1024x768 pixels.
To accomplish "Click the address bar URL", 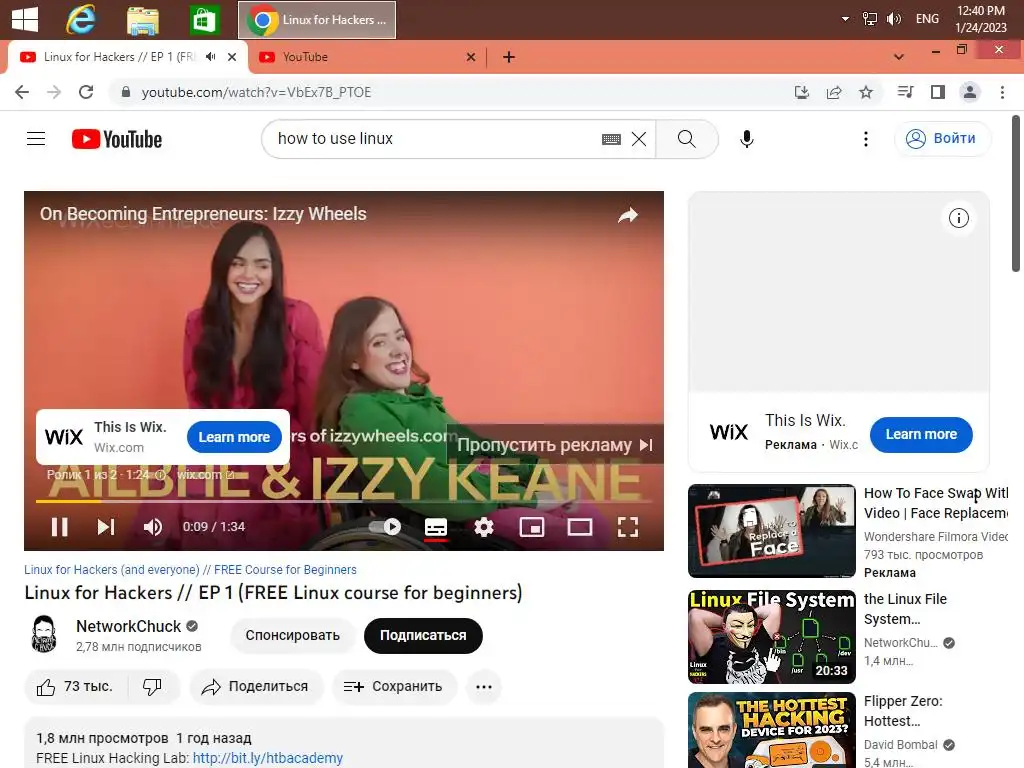I will click(x=256, y=92).
